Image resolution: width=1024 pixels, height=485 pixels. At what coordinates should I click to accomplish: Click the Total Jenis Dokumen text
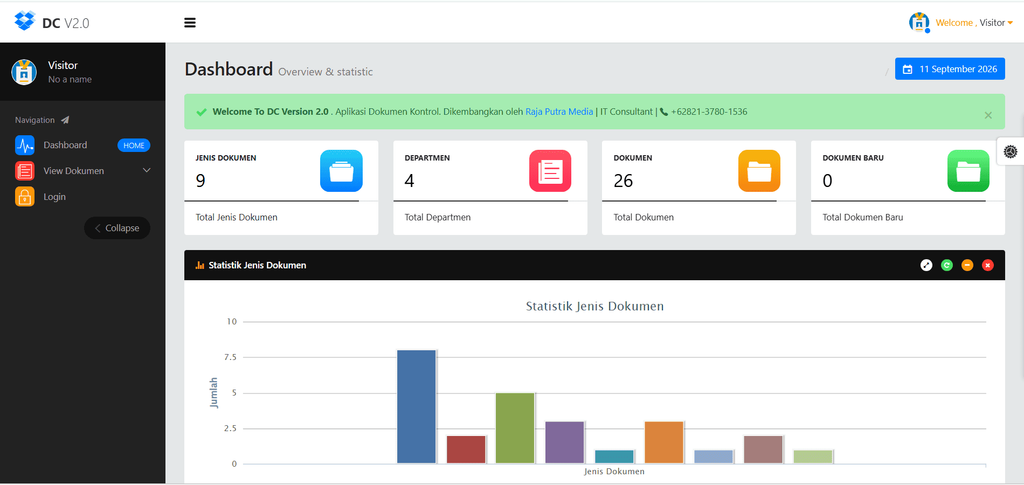point(236,217)
